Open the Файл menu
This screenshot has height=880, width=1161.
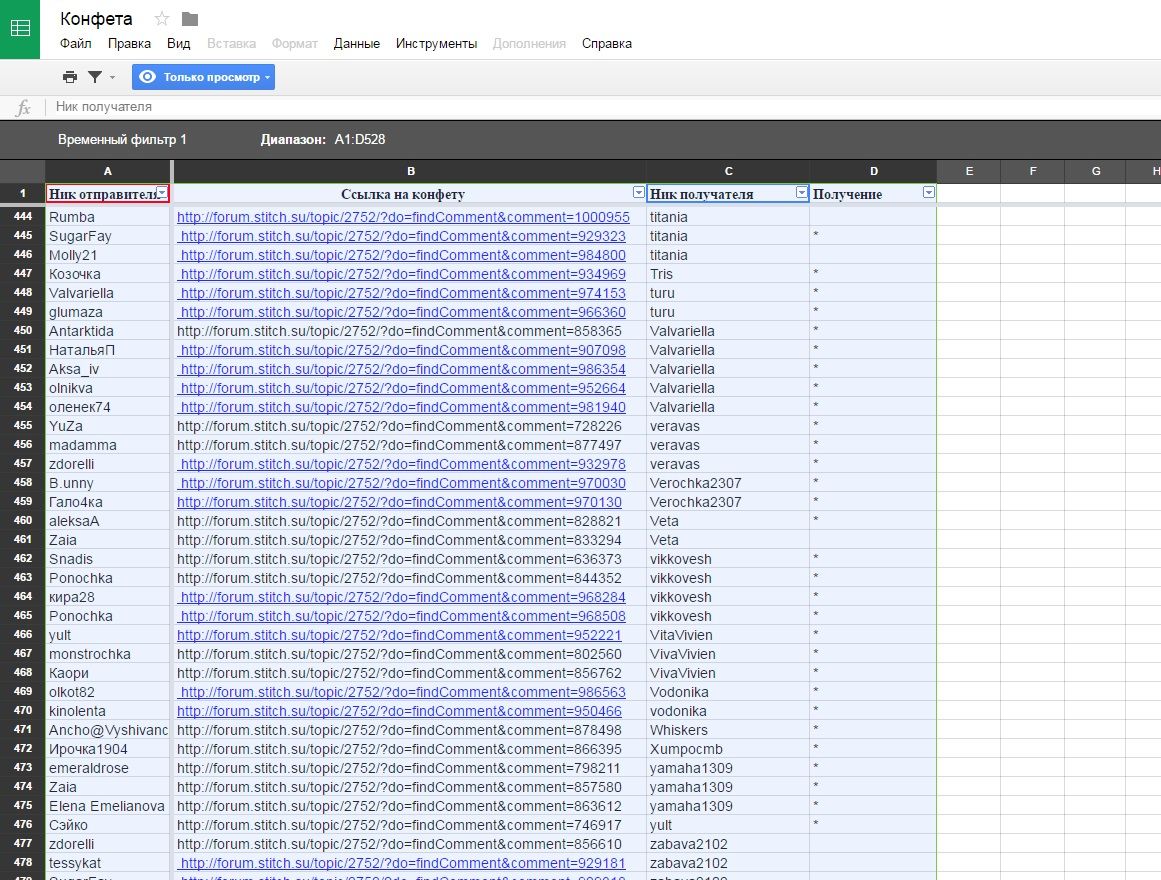coord(75,43)
